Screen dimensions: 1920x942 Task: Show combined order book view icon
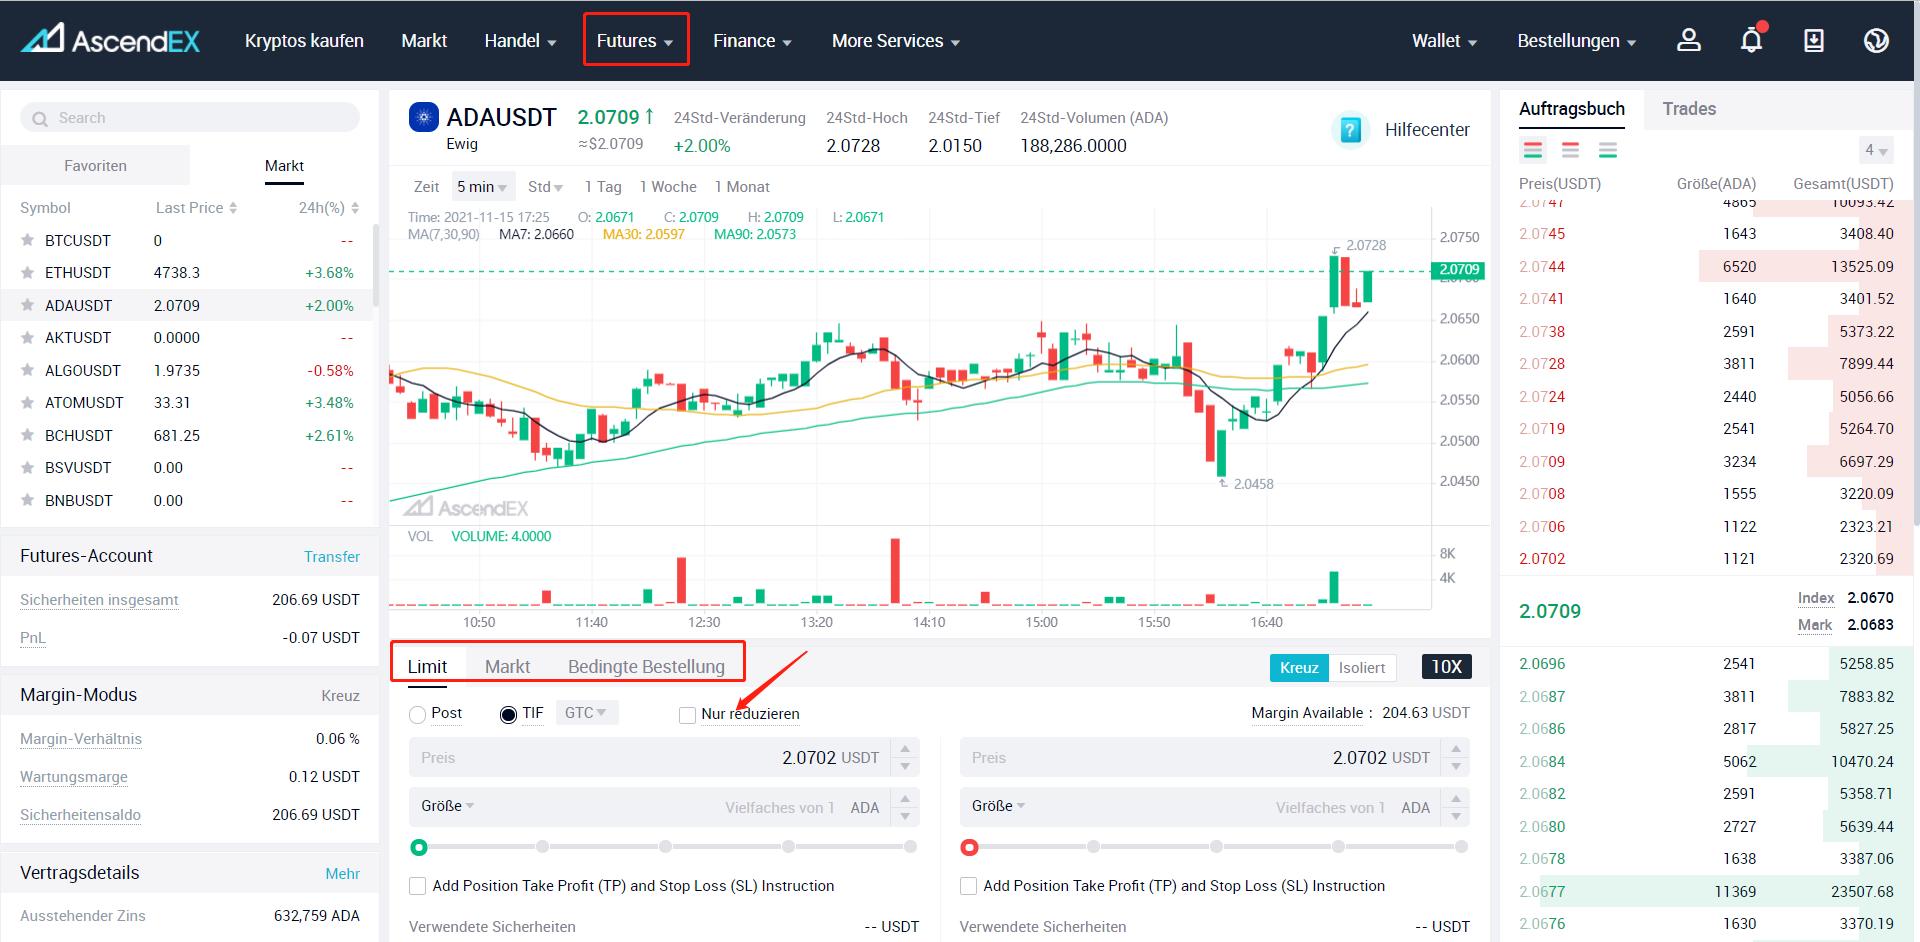1533,150
